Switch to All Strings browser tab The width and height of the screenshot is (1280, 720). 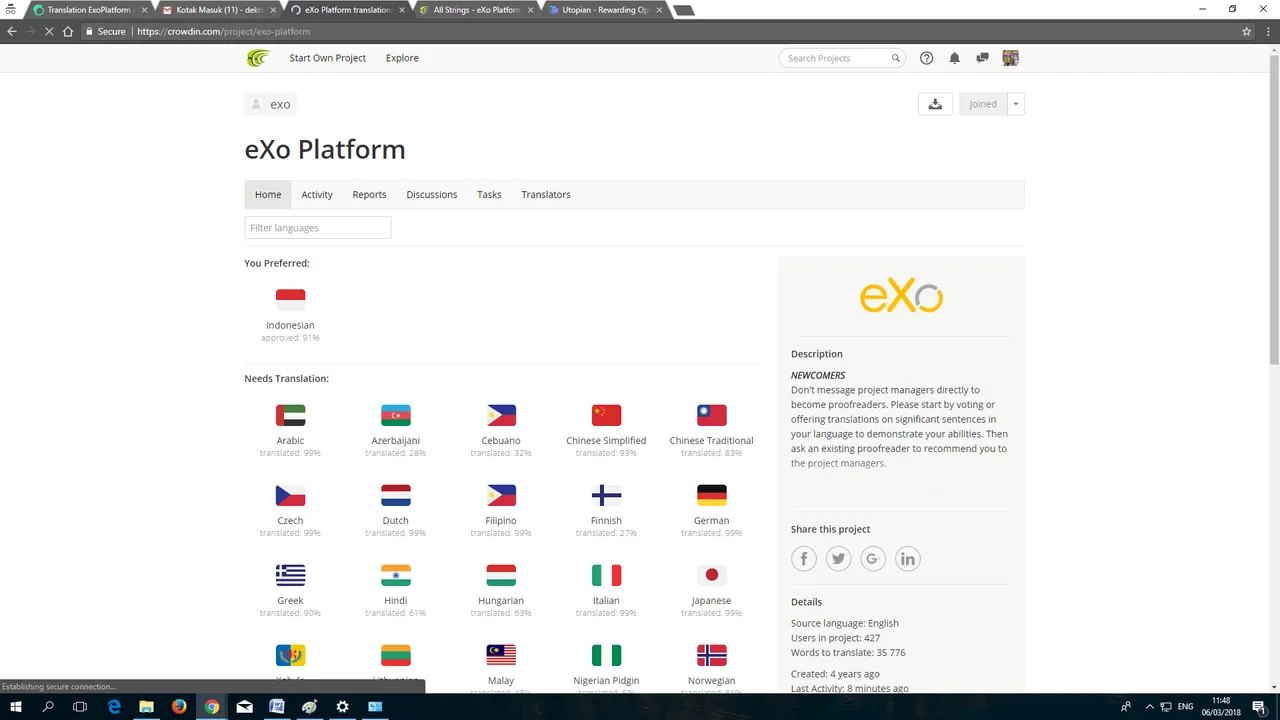[476, 10]
